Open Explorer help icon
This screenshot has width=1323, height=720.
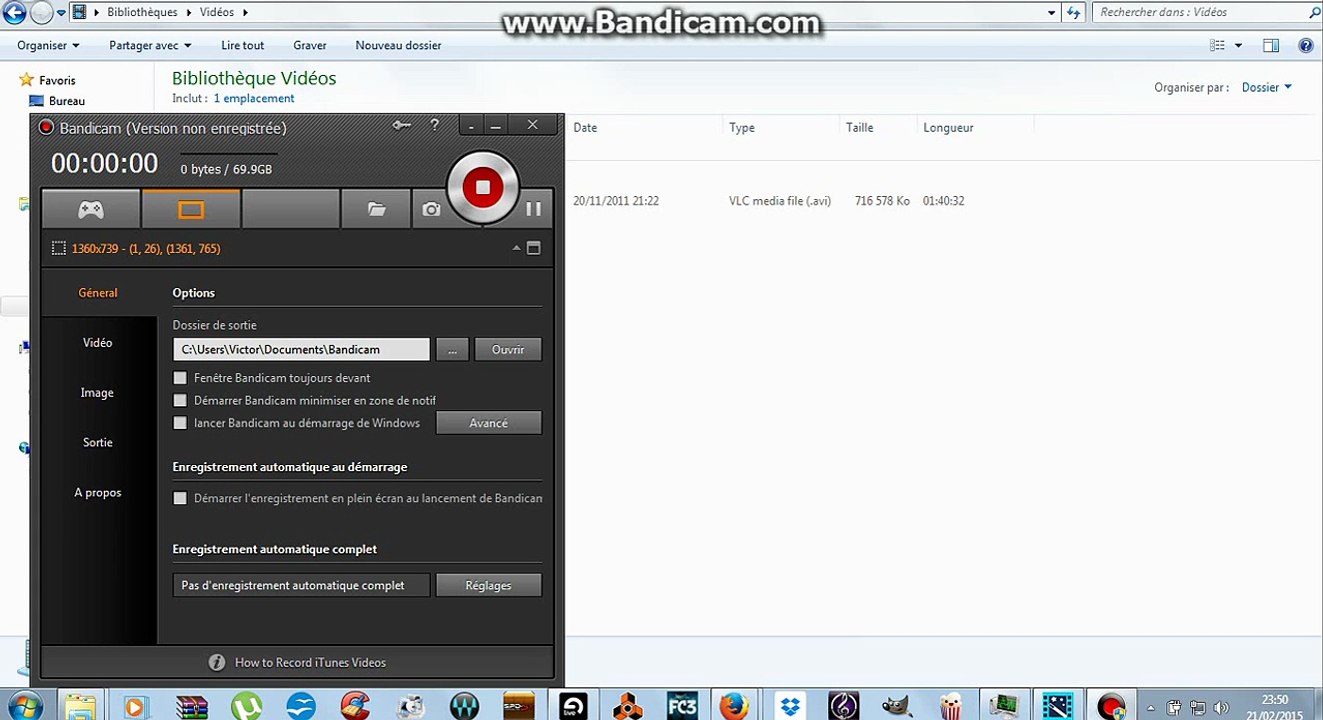pos(1305,45)
